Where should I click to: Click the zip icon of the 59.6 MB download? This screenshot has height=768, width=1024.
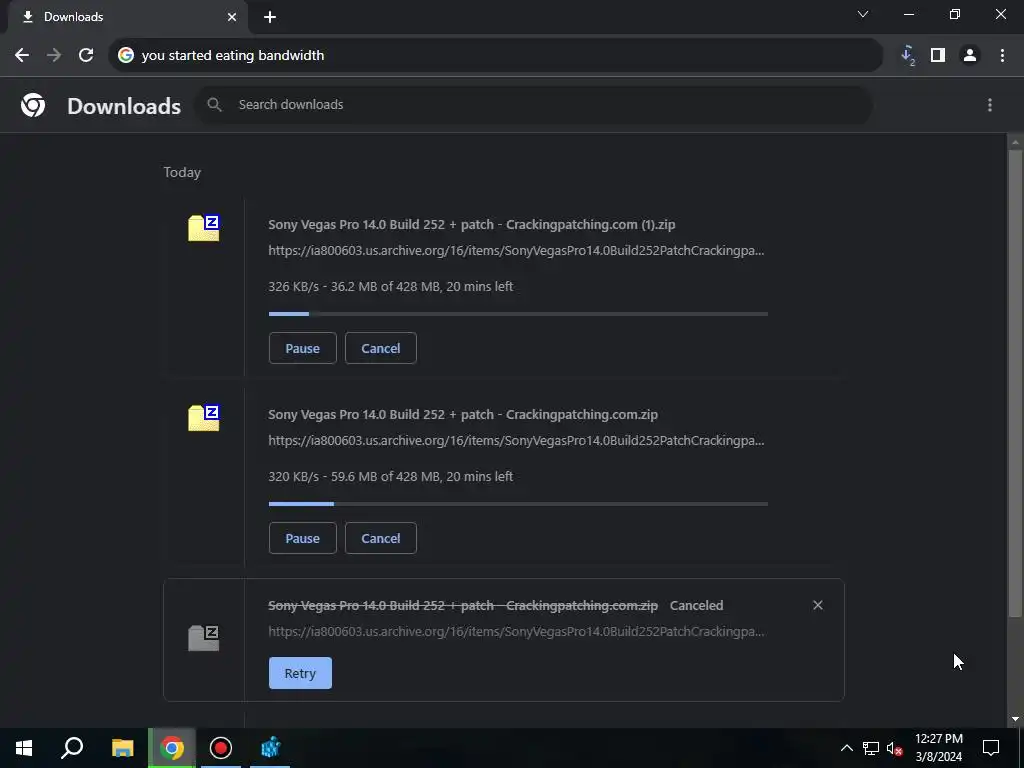[x=204, y=417]
